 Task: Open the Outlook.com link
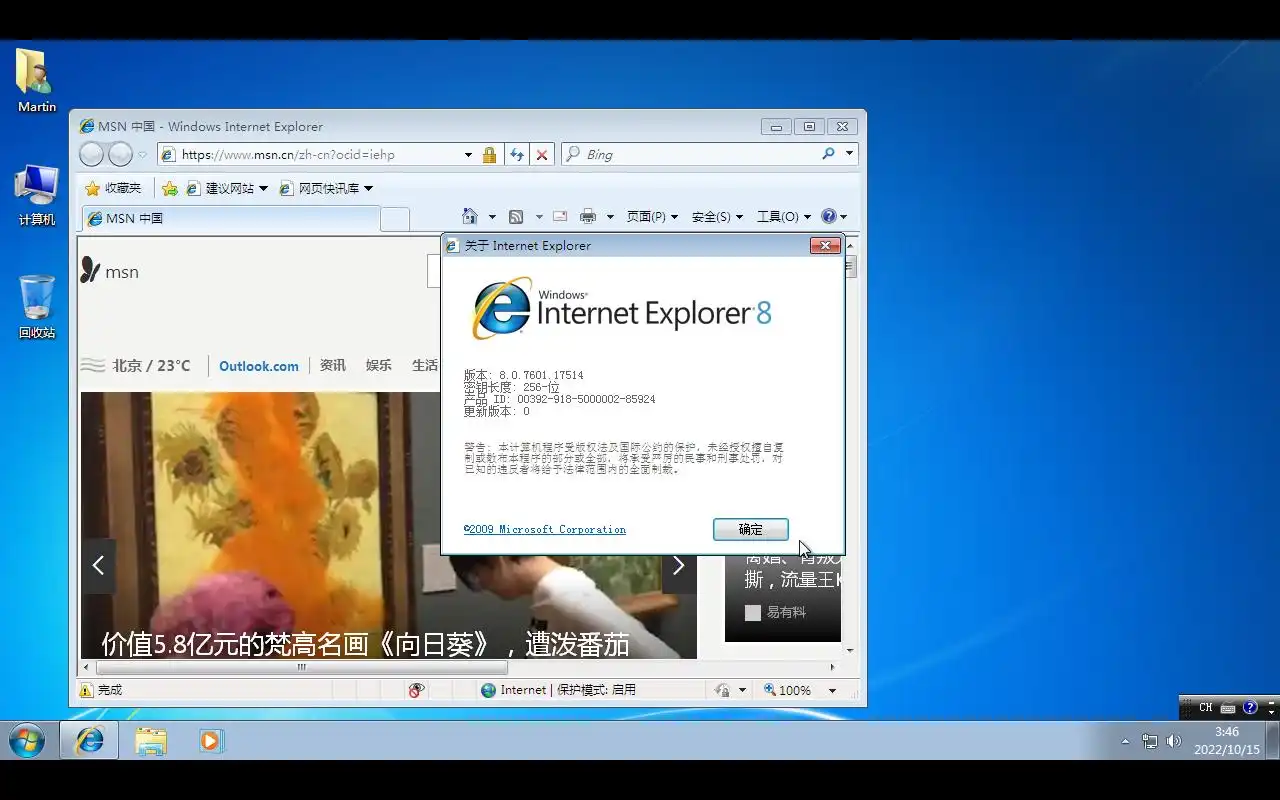point(259,366)
